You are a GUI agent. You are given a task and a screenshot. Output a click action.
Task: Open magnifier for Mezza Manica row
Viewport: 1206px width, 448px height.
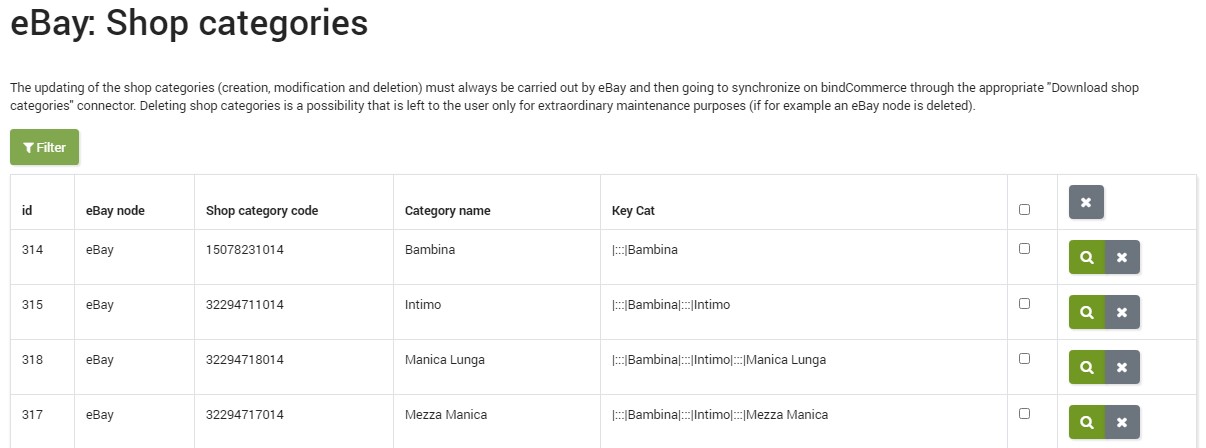click(x=1087, y=422)
